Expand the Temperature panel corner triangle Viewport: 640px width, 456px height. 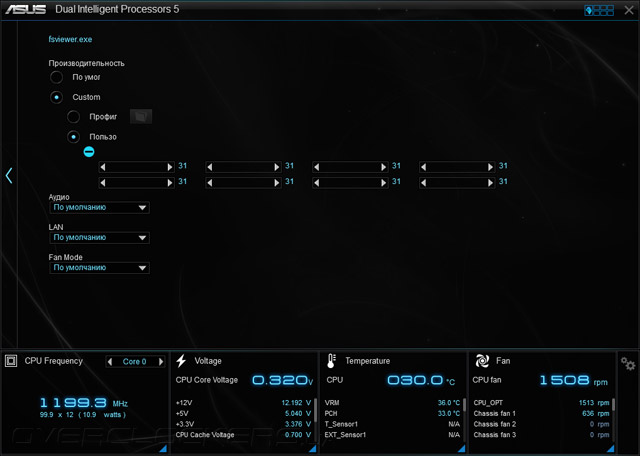click(x=461, y=449)
